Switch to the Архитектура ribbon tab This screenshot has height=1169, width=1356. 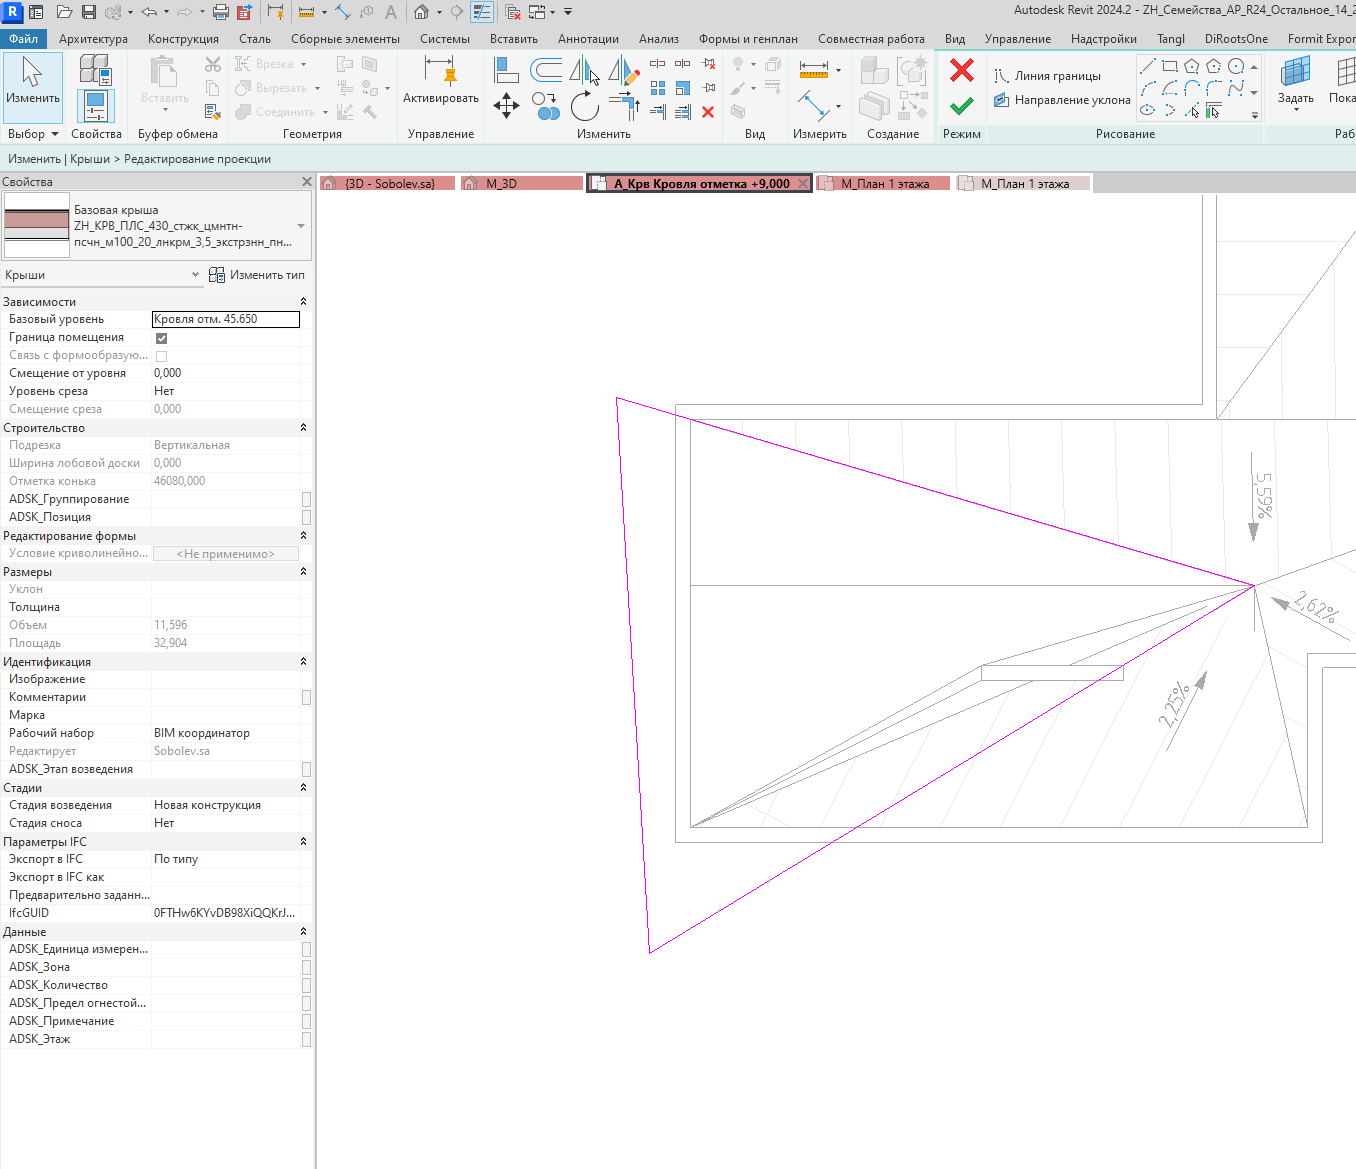(93, 39)
